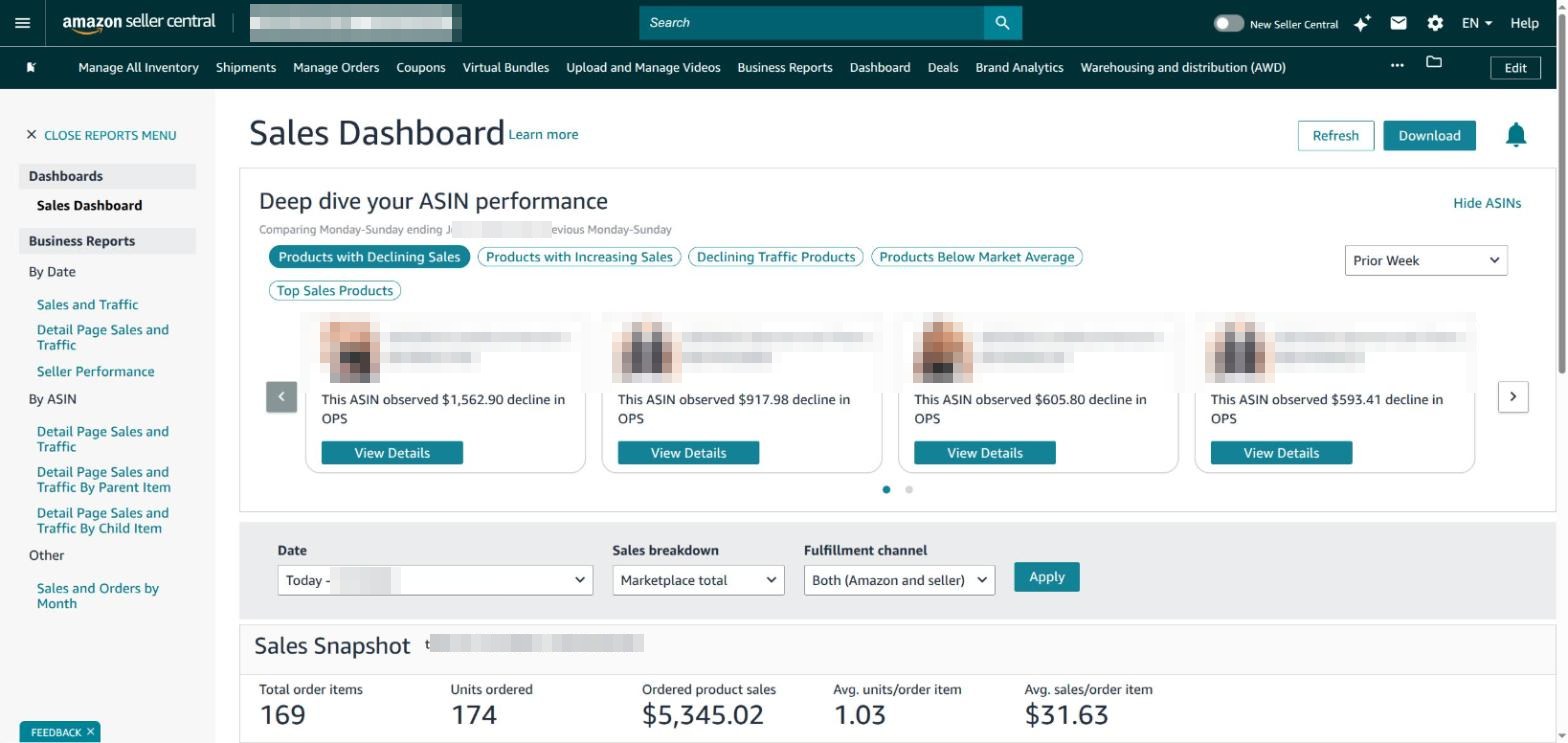Select Top Sales Products filter
Viewport: 1568px width, 743px height.
[x=335, y=291]
